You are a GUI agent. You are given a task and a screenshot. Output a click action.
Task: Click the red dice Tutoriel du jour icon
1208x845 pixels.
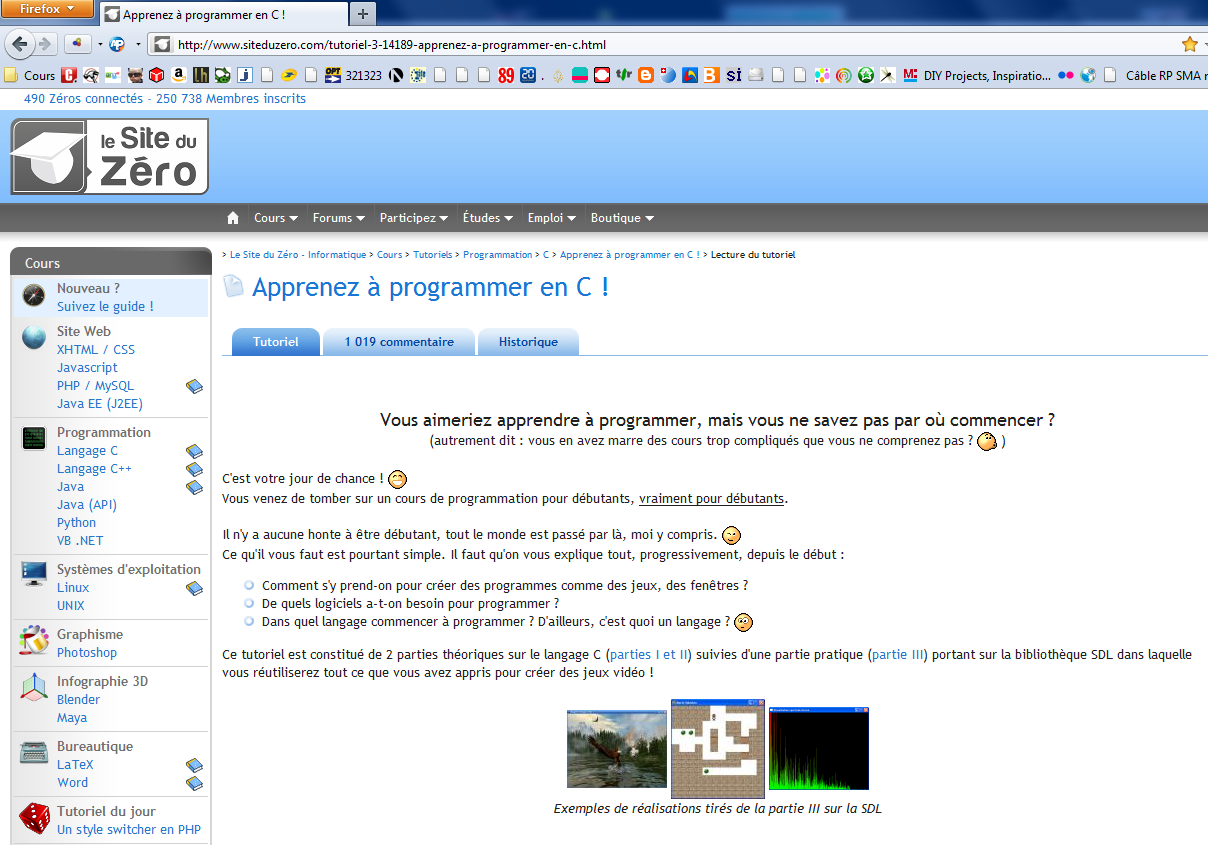[34, 819]
